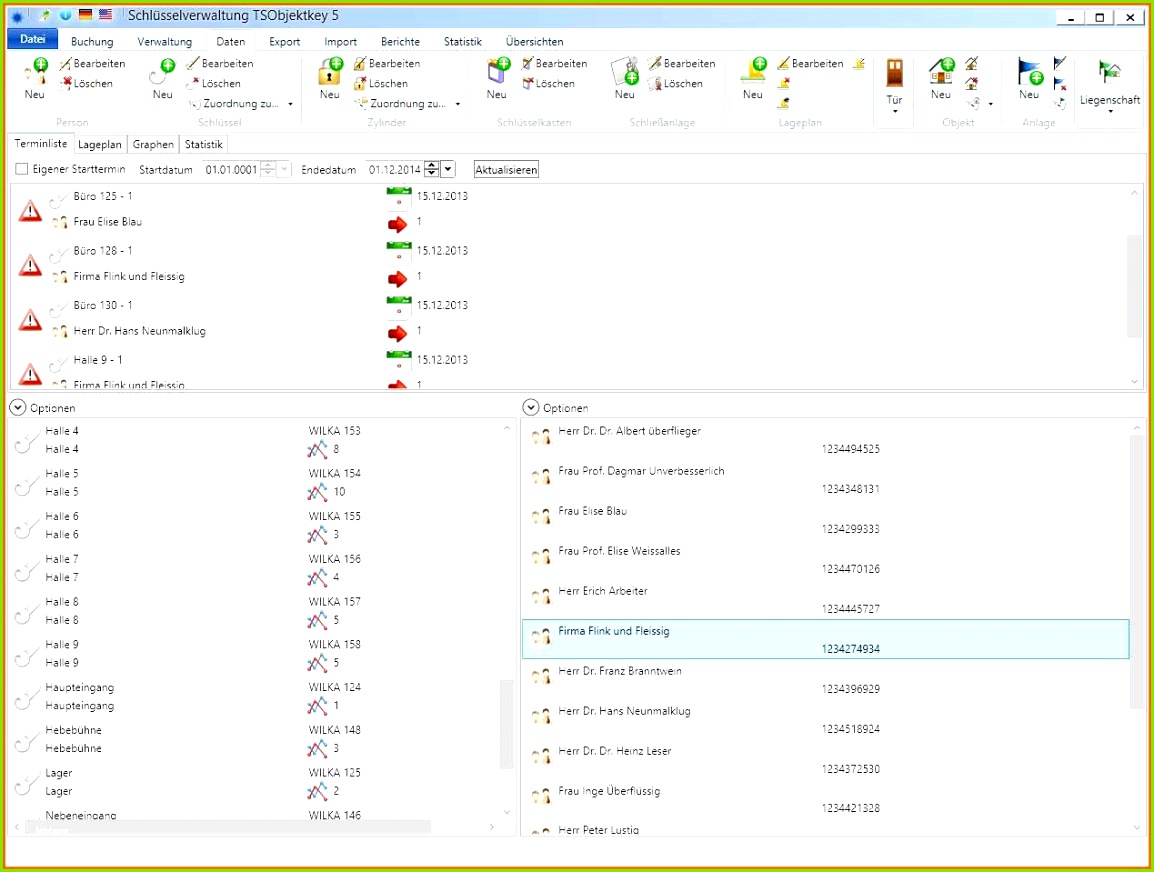Open the Endedatum calendar dropdown
Screen dimensions: 1154x872
(x=447, y=170)
